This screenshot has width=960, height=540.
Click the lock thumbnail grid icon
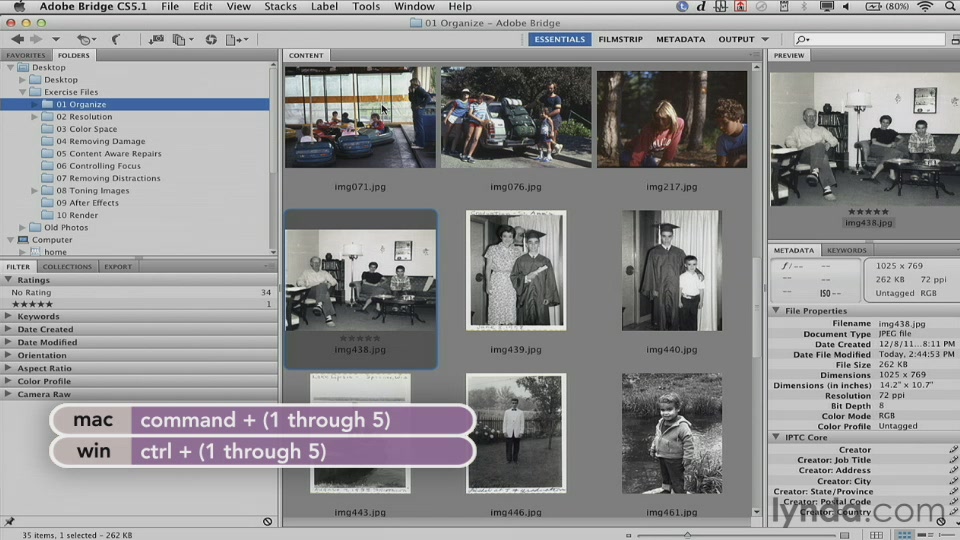point(877,535)
